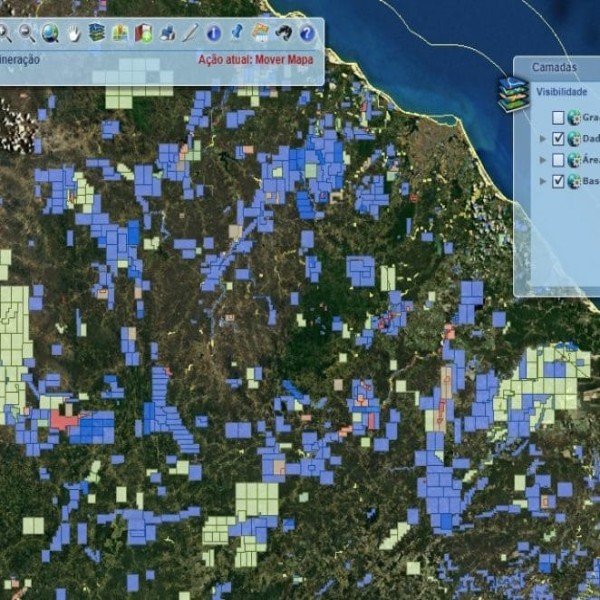The image size is (600, 600).
Task: Expand the 'Bas' layer group arrow
Action: (543, 181)
